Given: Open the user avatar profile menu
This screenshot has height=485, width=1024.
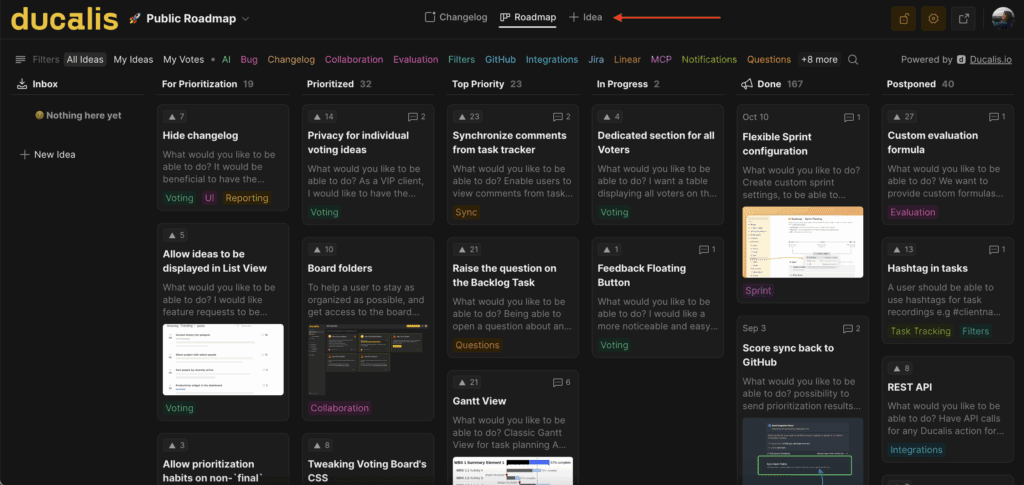Looking at the screenshot, I should [x=1003, y=19].
